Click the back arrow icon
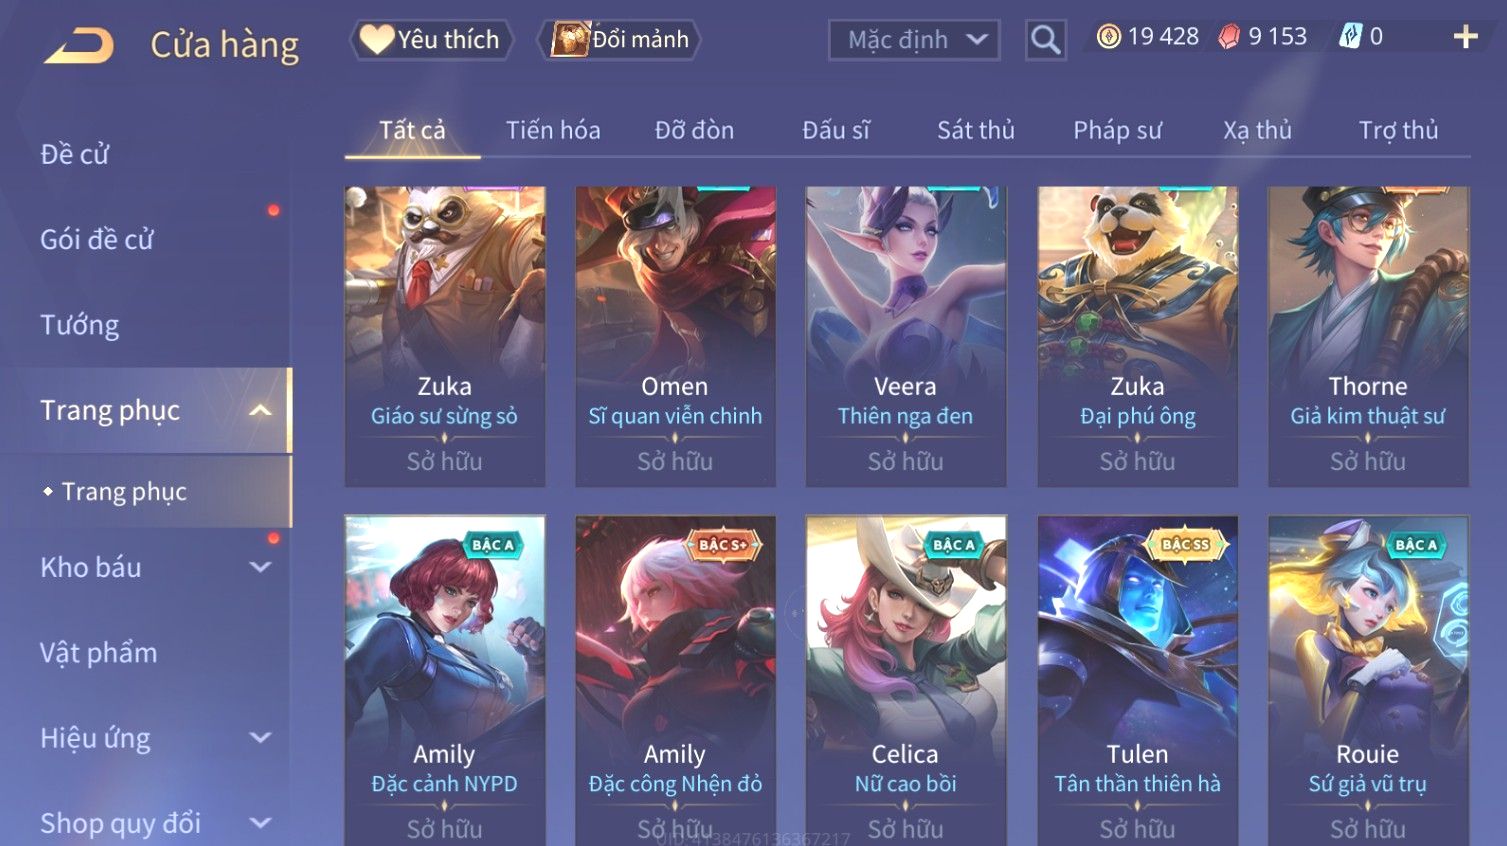1507x846 pixels. tap(79, 45)
